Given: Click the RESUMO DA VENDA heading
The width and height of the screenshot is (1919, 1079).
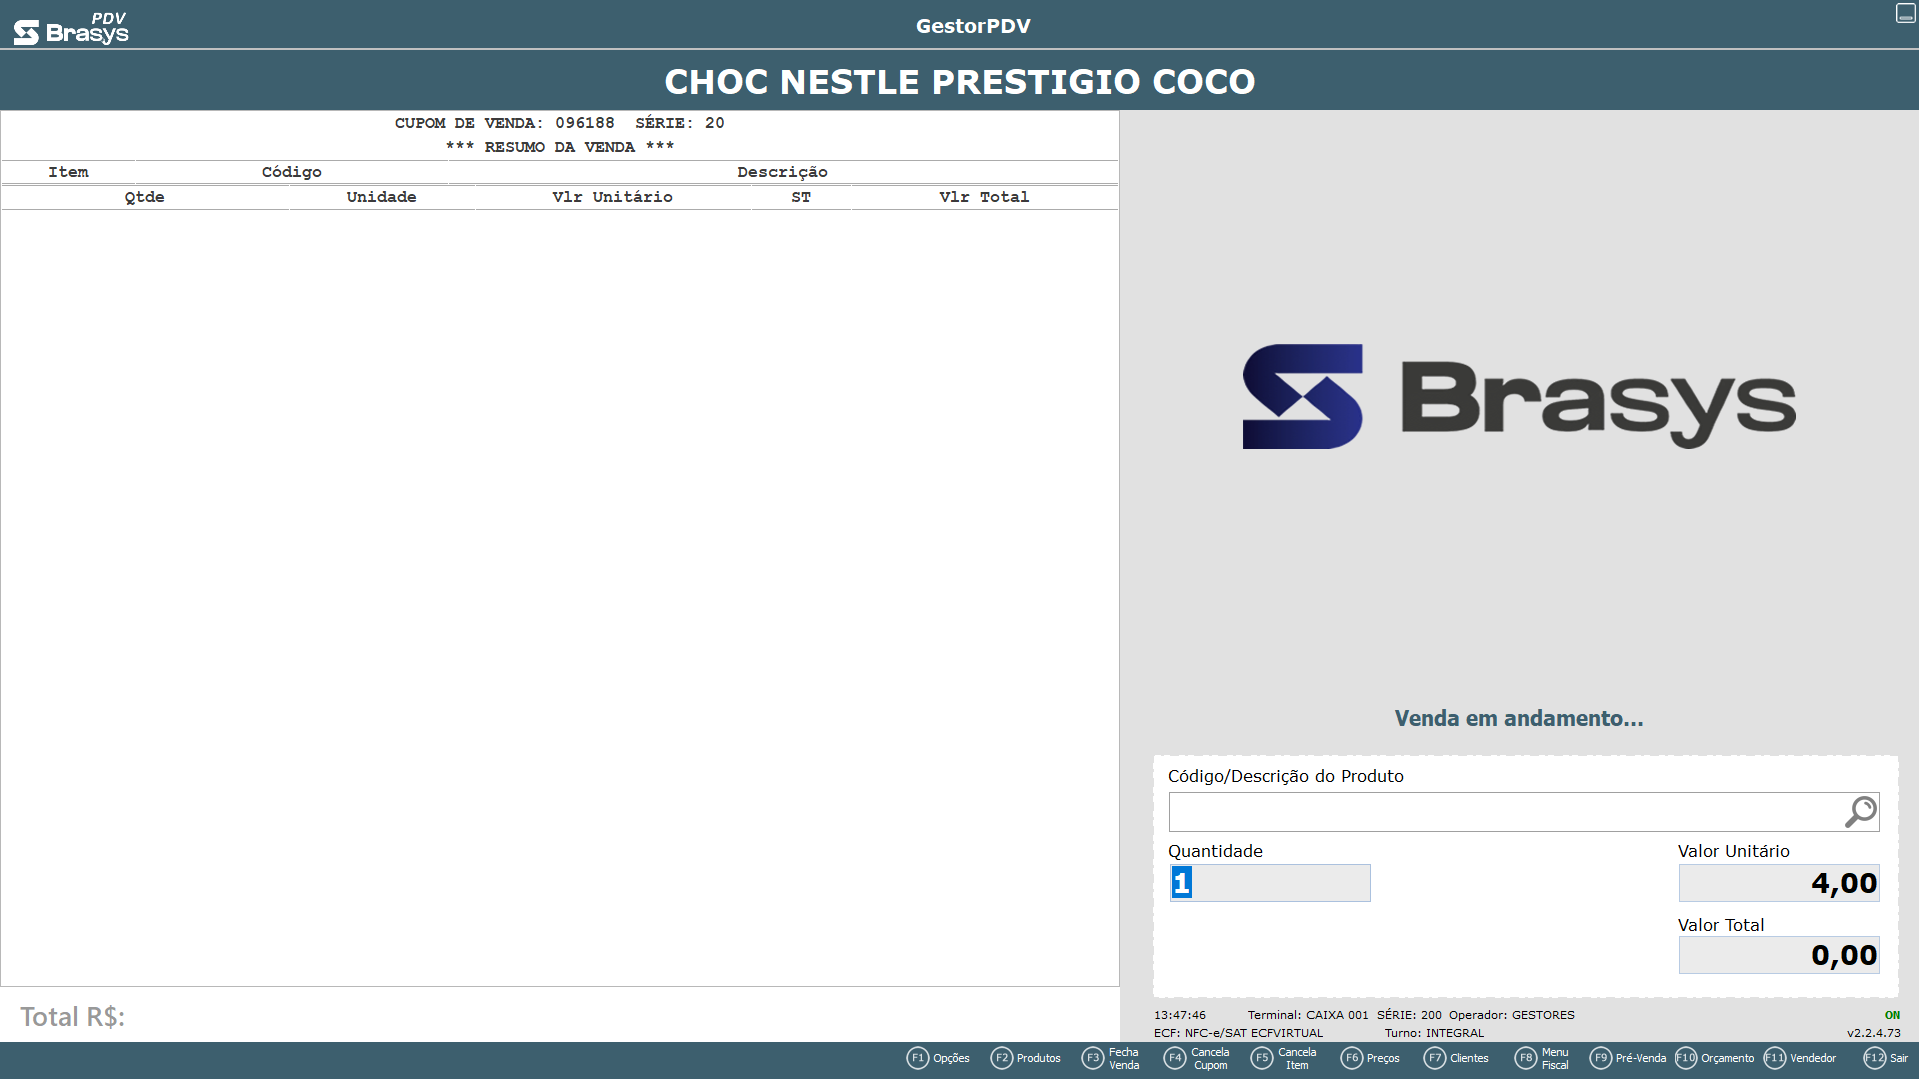Looking at the screenshot, I should (560, 147).
